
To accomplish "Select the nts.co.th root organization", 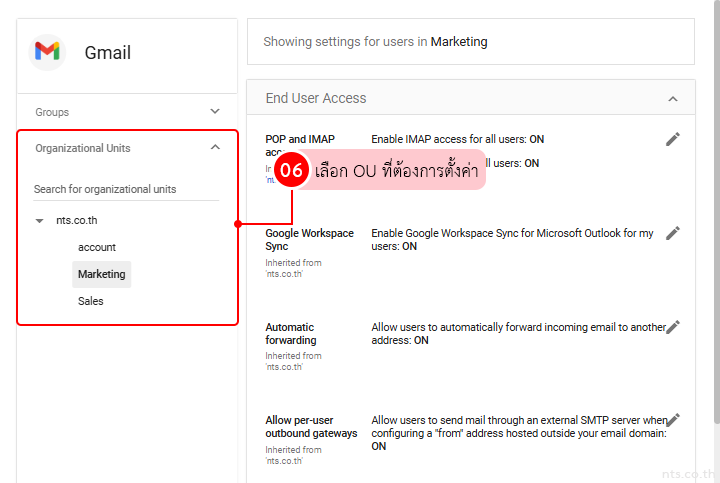I will (76, 220).
